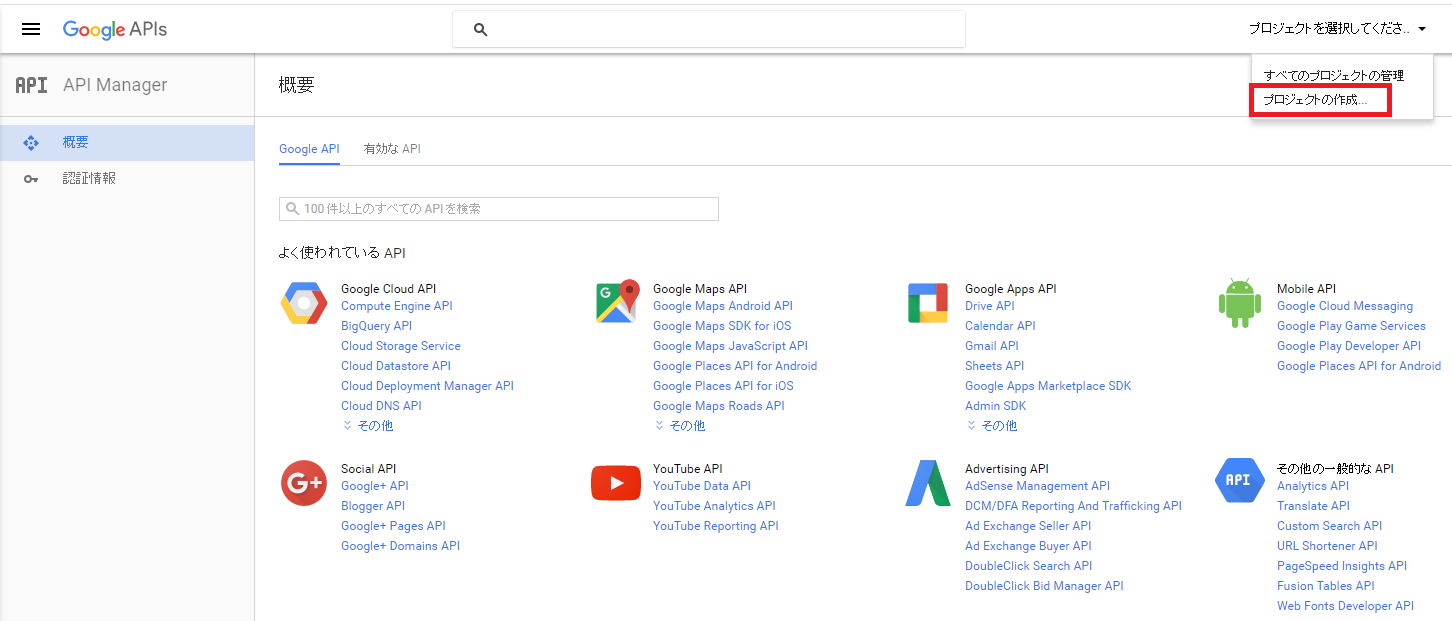Open the Blogger API link

pos(373,506)
